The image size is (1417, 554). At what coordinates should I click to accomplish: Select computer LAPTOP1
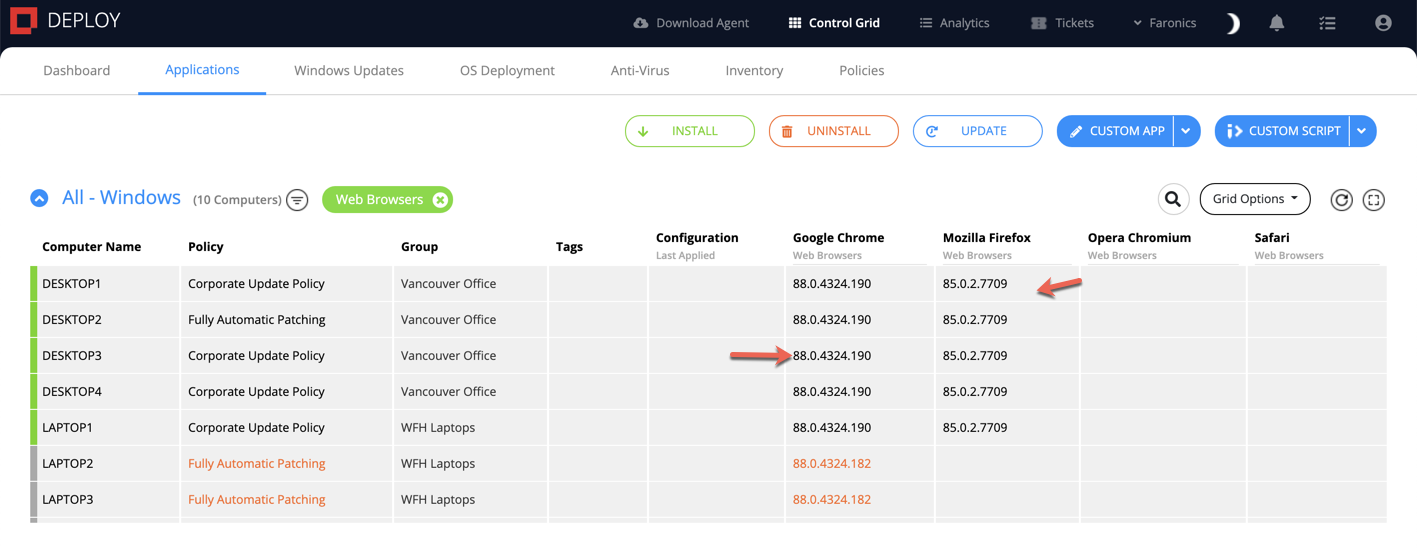coord(67,428)
